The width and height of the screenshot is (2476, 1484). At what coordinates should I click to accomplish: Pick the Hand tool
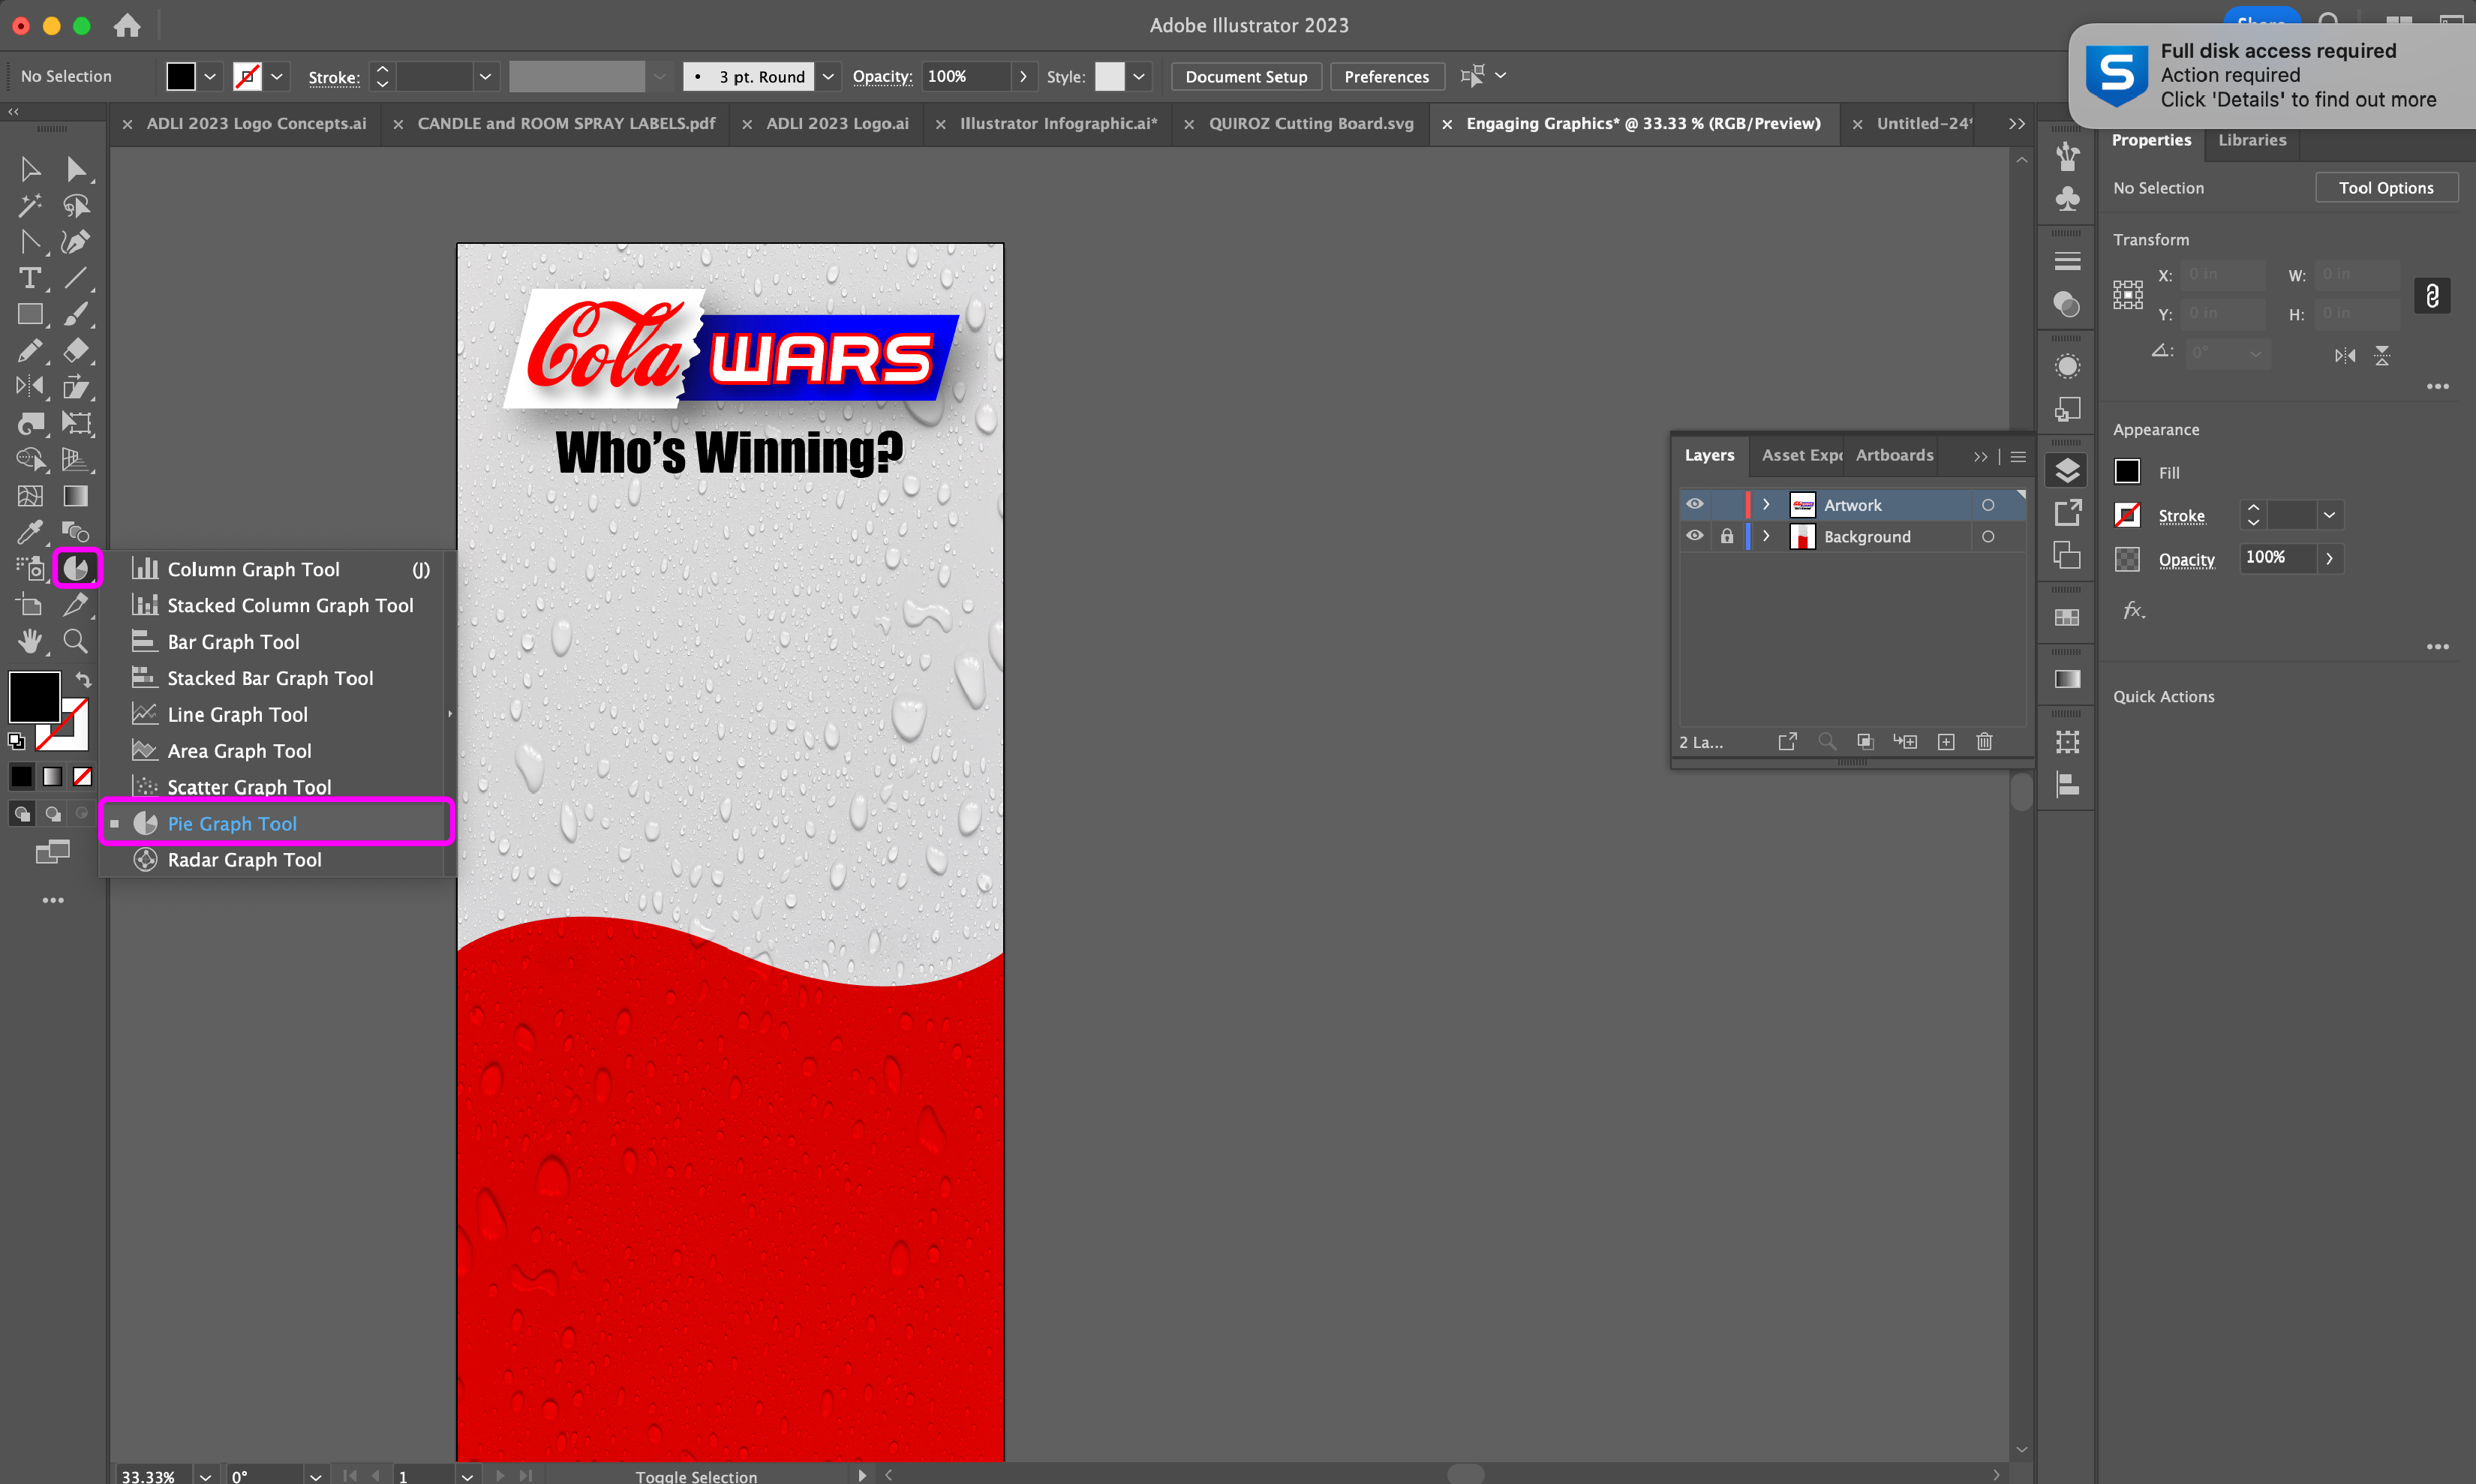coord(30,641)
